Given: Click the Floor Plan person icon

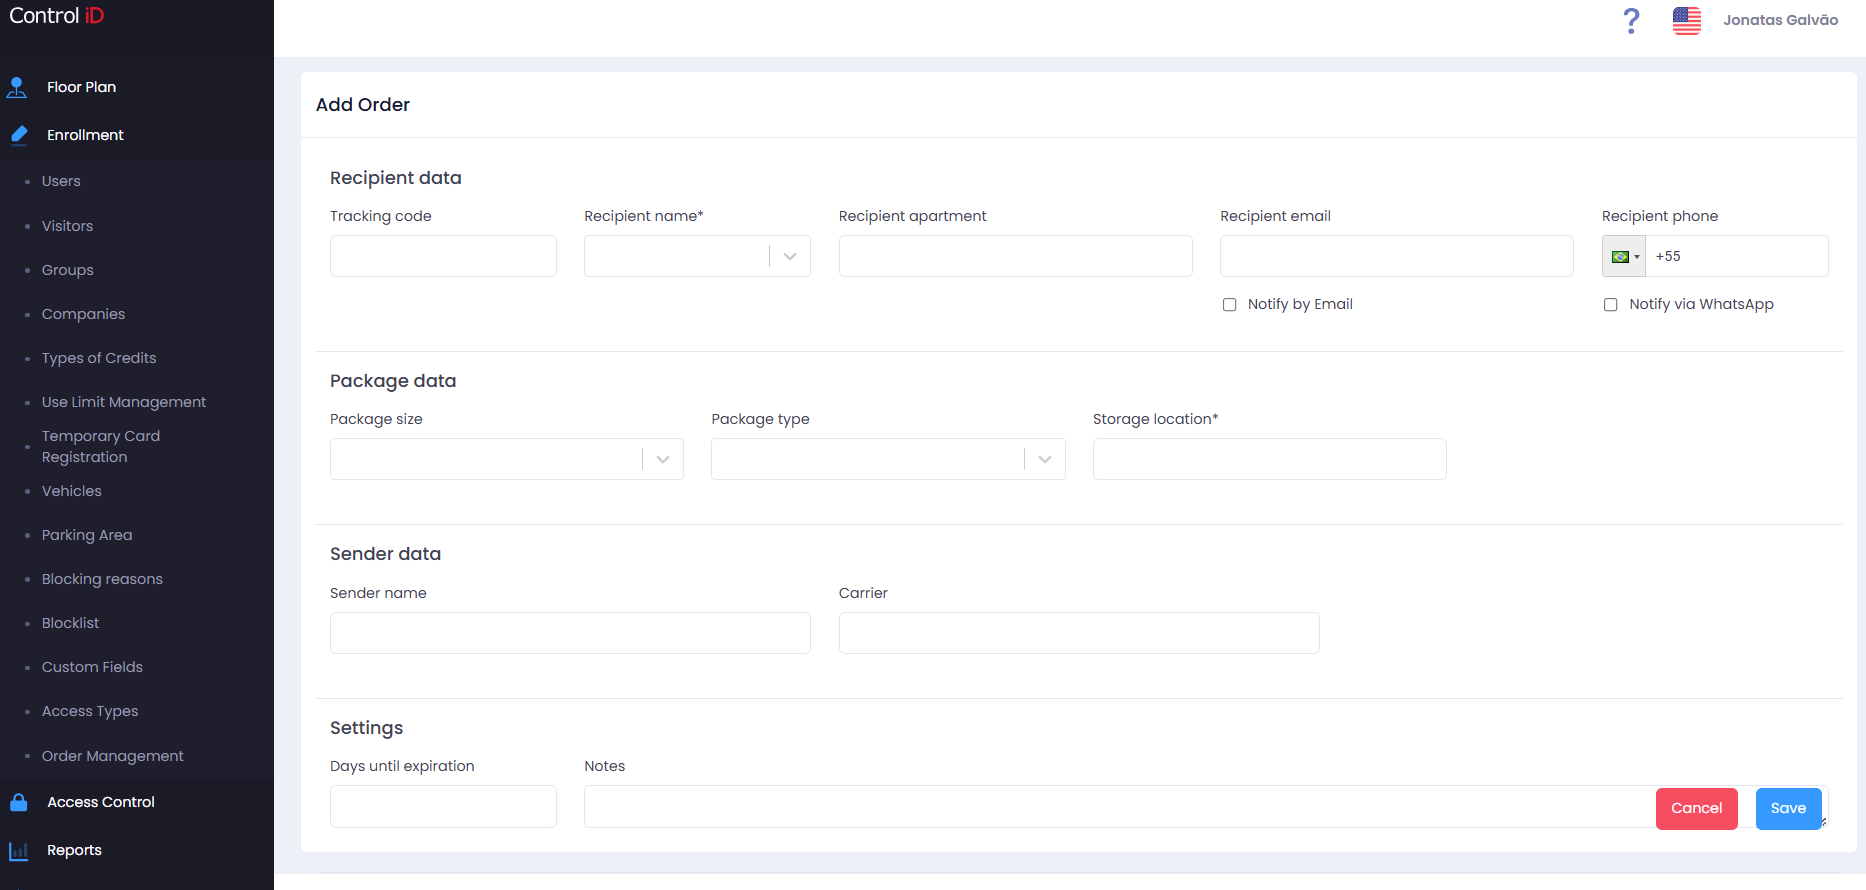Looking at the screenshot, I should point(17,87).
